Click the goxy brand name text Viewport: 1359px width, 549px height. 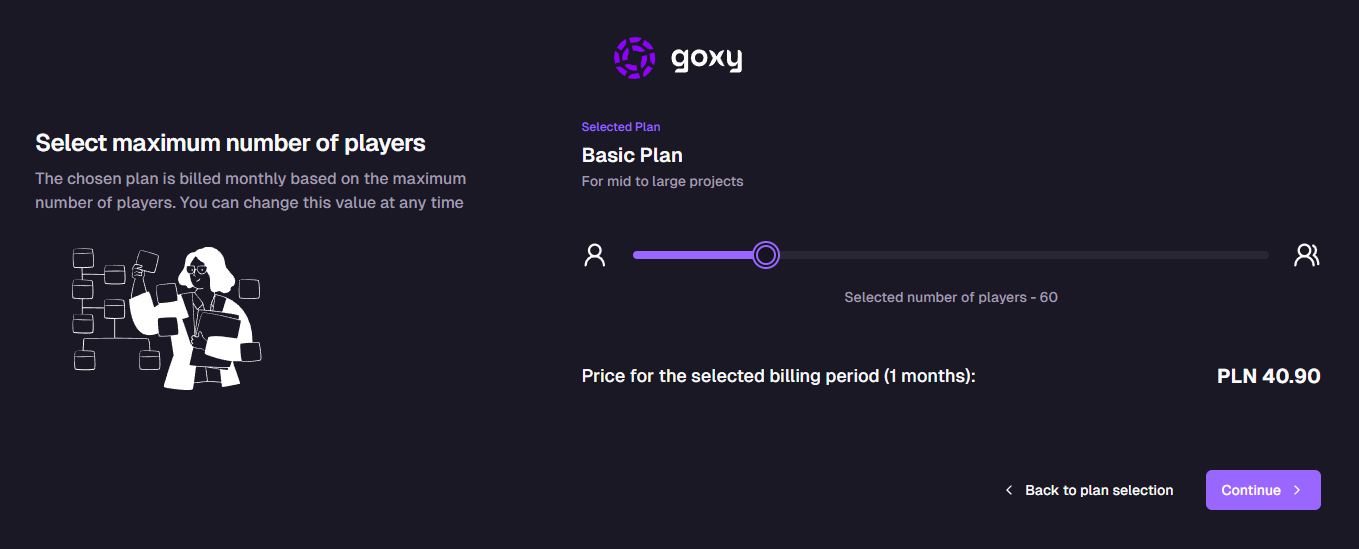coord(706,59)
